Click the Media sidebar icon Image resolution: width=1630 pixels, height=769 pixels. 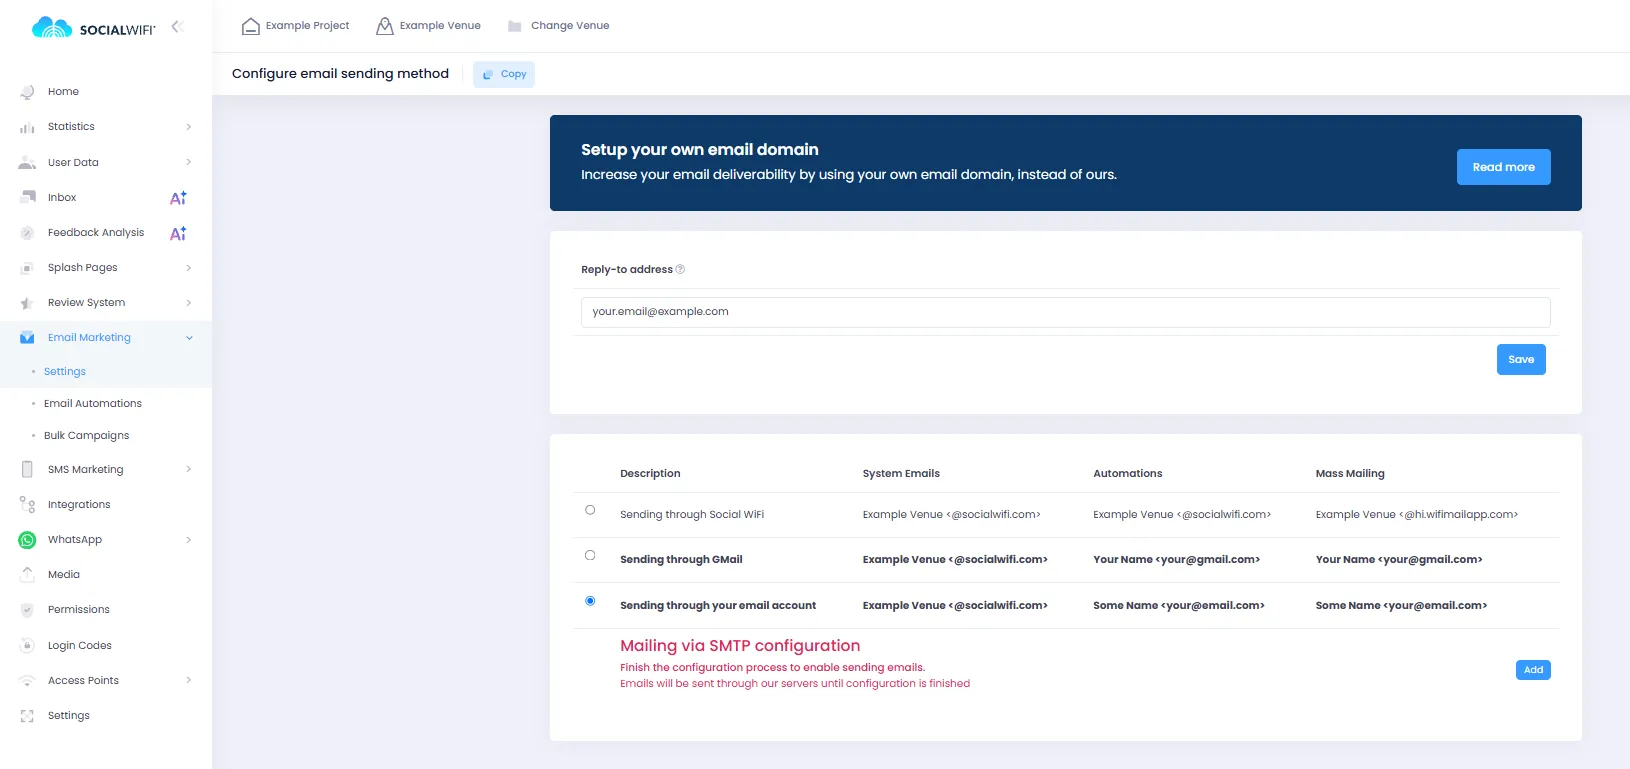click(27, 574)
